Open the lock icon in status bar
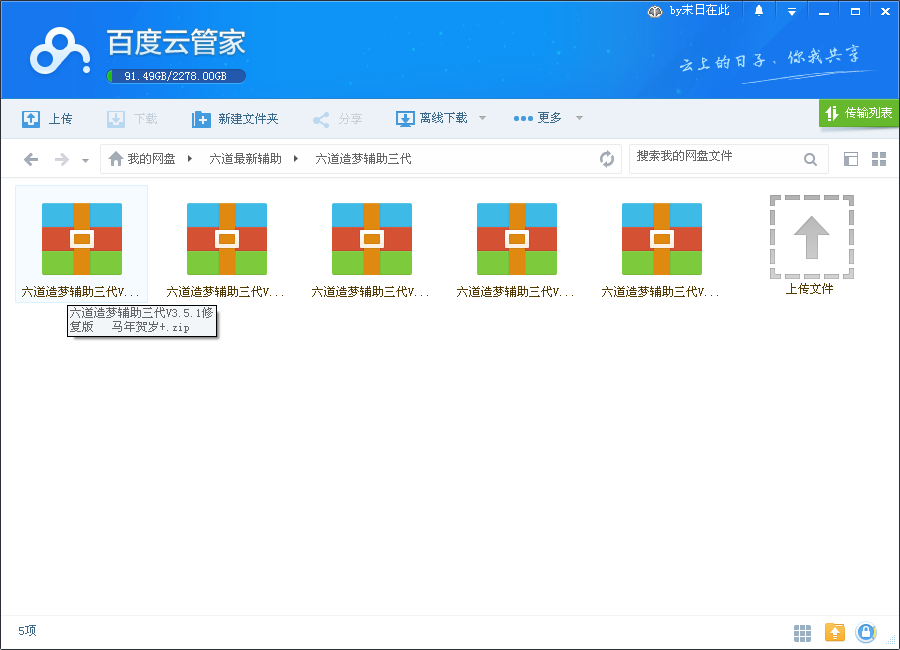This screenshot has height=650, width=900. pyautogui.click(x=866, y=632)
